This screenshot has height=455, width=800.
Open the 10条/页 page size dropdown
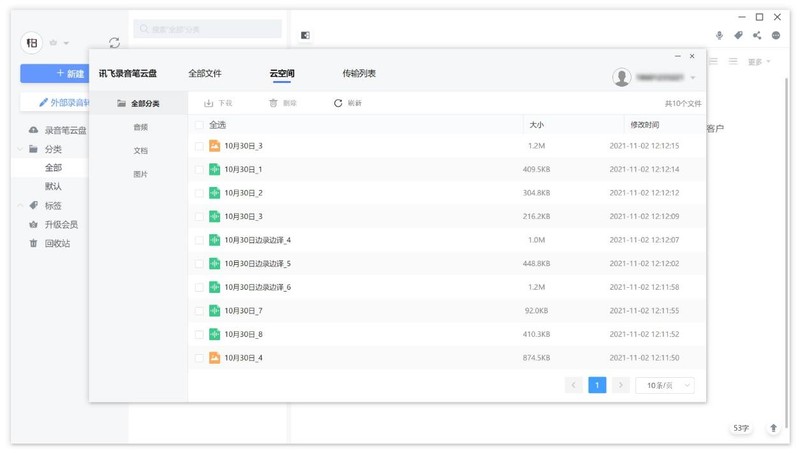pyautogui.click(x=665, y=385)
